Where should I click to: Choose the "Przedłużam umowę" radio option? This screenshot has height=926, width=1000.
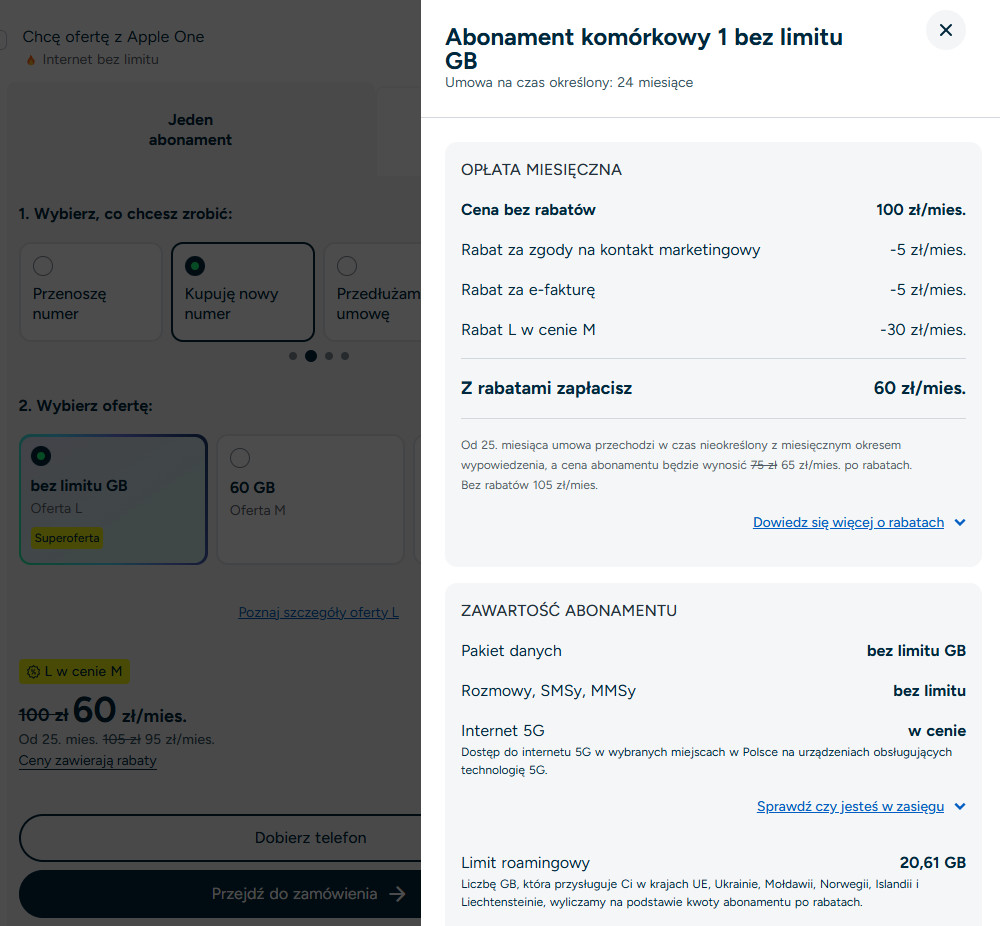347,266
